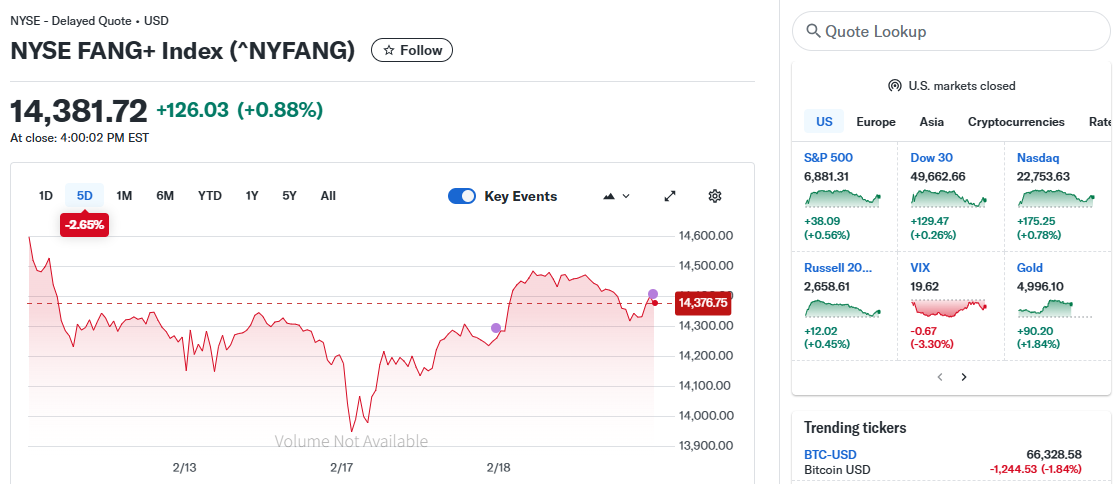
Task: Show the All time chart range
Action: click(328, 196)
